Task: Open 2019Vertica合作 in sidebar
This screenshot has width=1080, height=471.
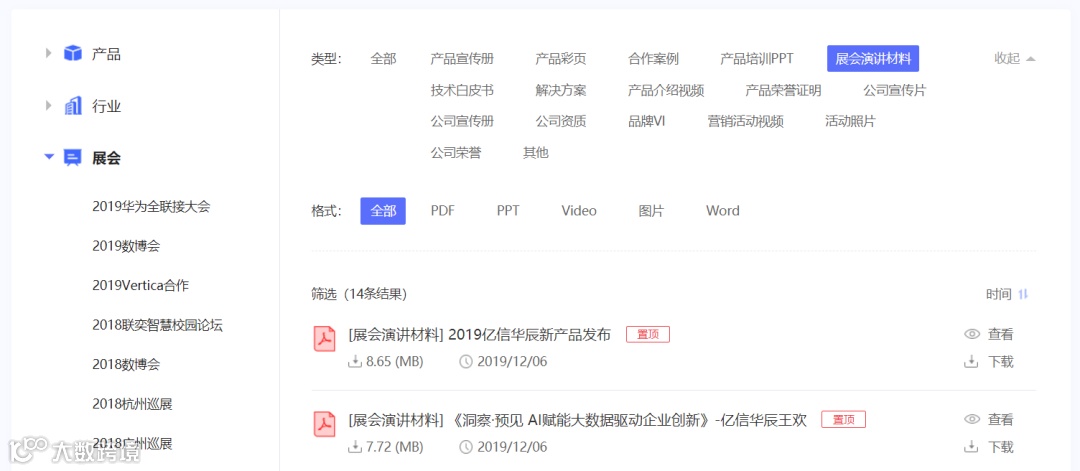Action: (x=141, y=285)
